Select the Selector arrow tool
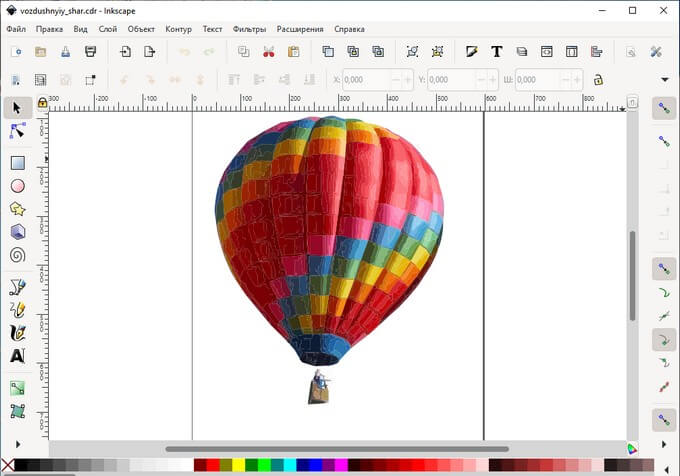680x476 pixels. pyautogui.click(x=17, y=108)
